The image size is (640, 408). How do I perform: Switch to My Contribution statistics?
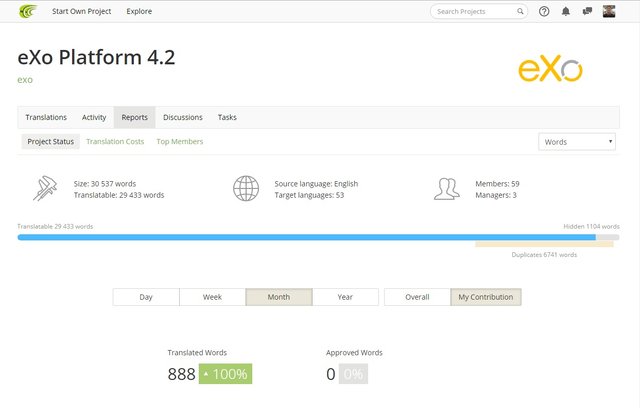tap(486, 297)
